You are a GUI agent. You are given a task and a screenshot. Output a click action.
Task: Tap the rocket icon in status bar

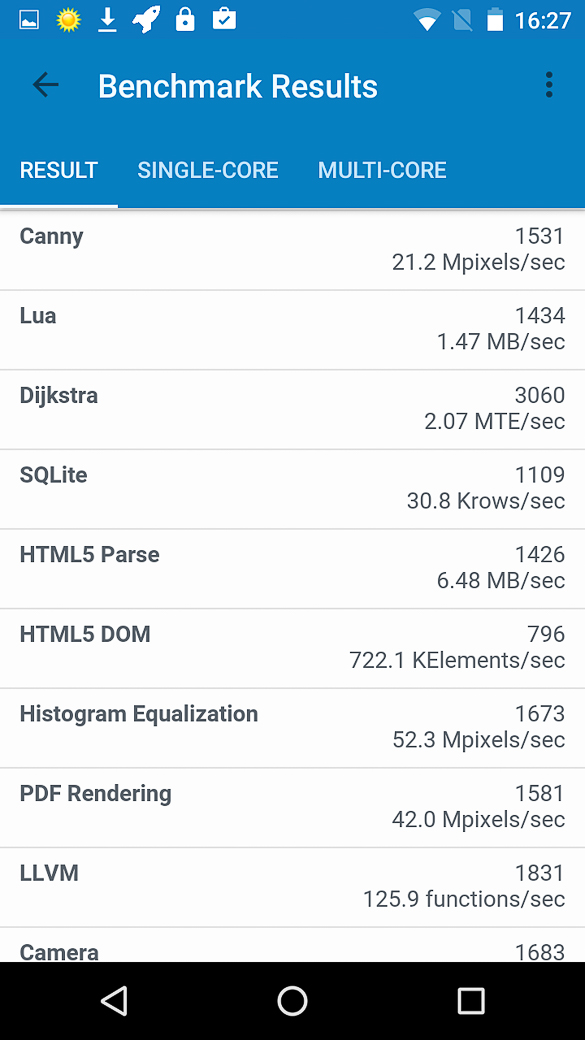pos(146,20)
